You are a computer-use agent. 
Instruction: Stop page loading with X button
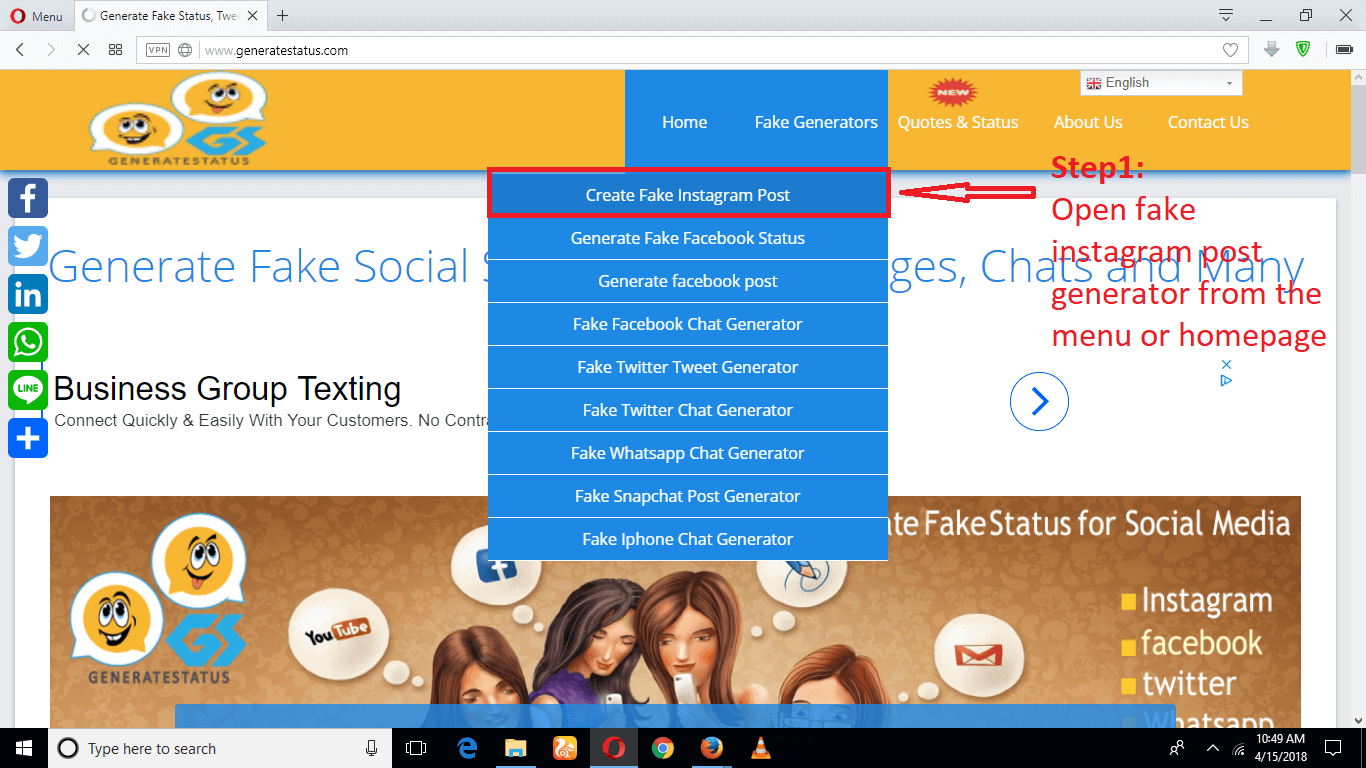tap(83, 49)
